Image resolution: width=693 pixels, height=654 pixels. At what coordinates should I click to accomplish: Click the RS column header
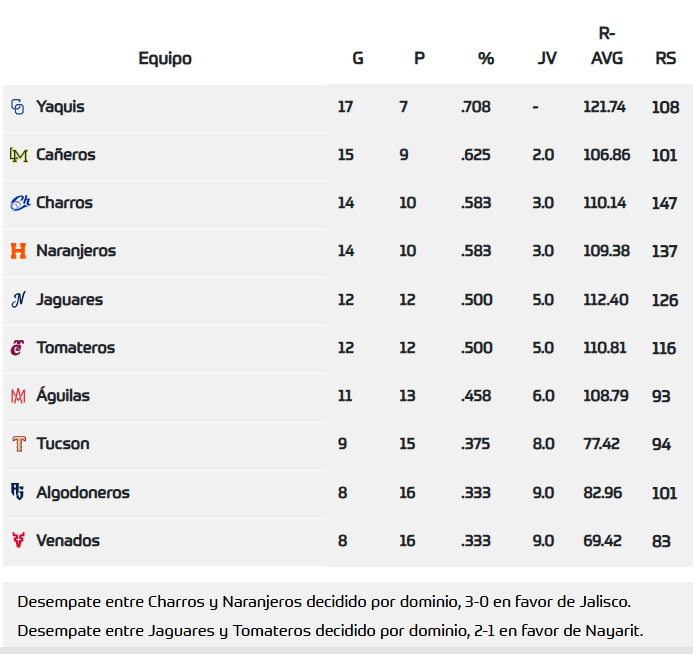click(665, 58)
